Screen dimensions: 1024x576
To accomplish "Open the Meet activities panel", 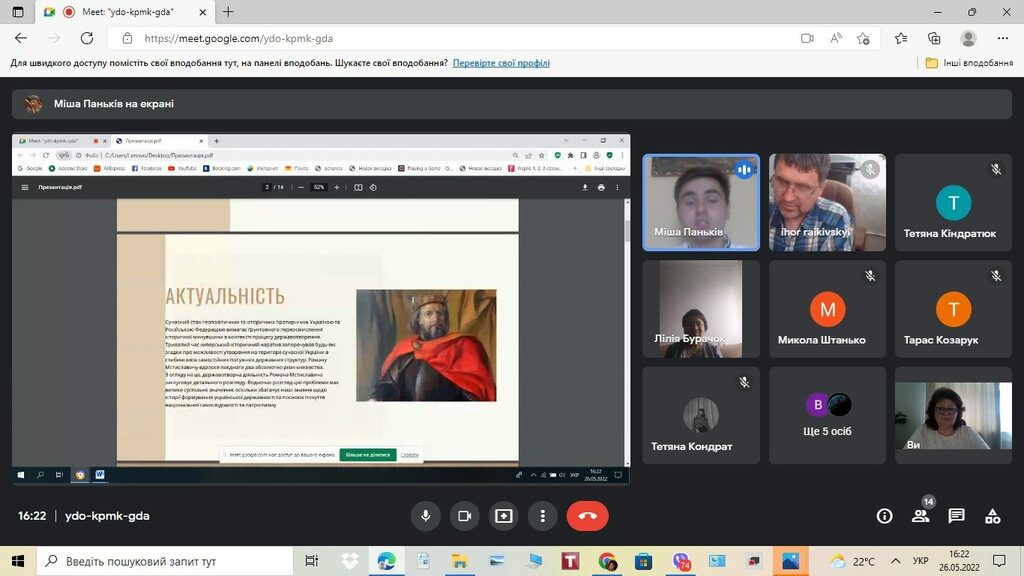I will click(x=992, y=516).
